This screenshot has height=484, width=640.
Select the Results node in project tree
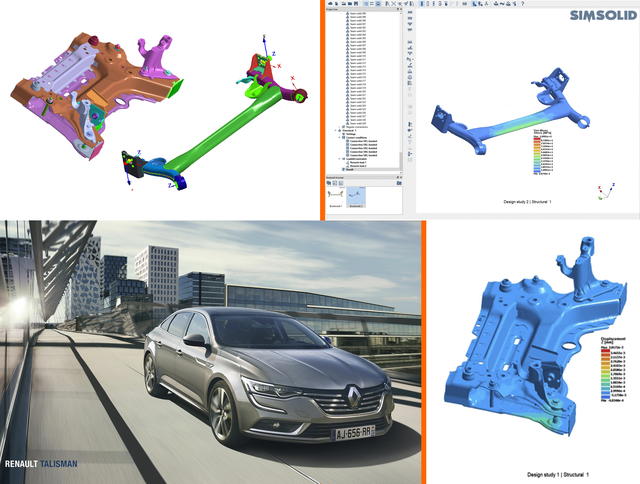[x=348, y=169]
